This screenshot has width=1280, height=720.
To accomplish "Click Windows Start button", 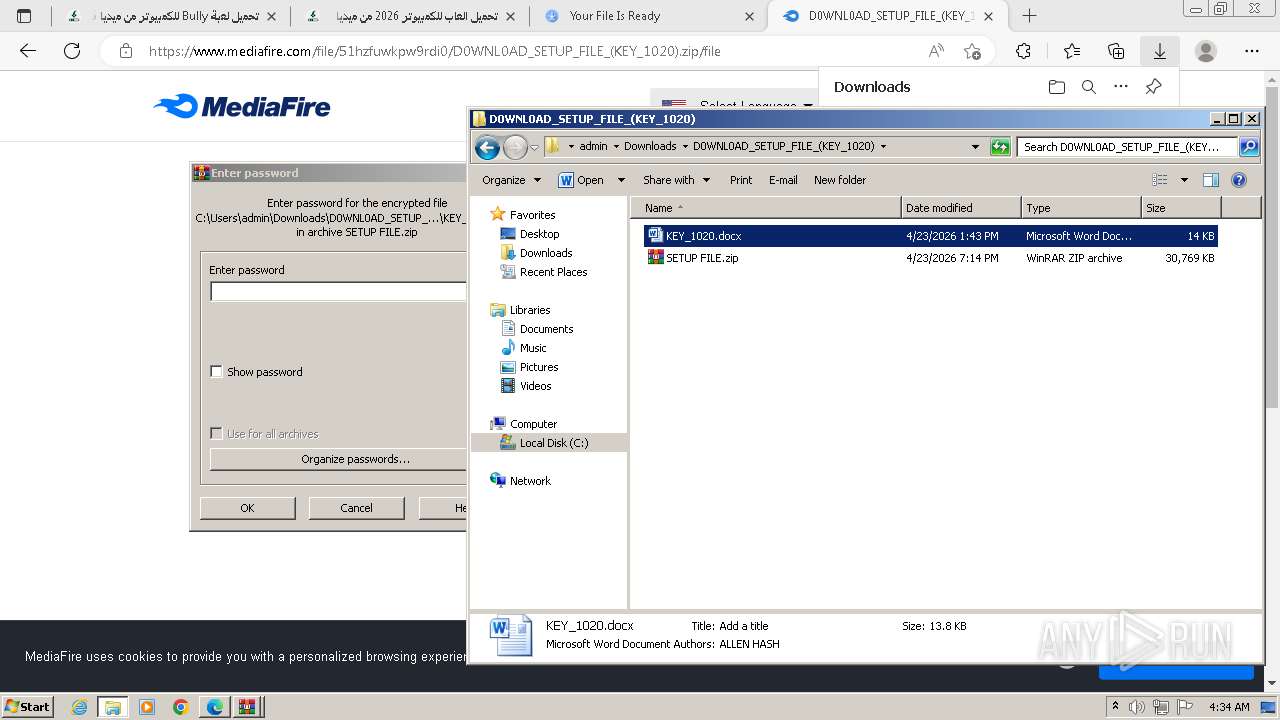I will pyautogui.click(x=27, y=707).
